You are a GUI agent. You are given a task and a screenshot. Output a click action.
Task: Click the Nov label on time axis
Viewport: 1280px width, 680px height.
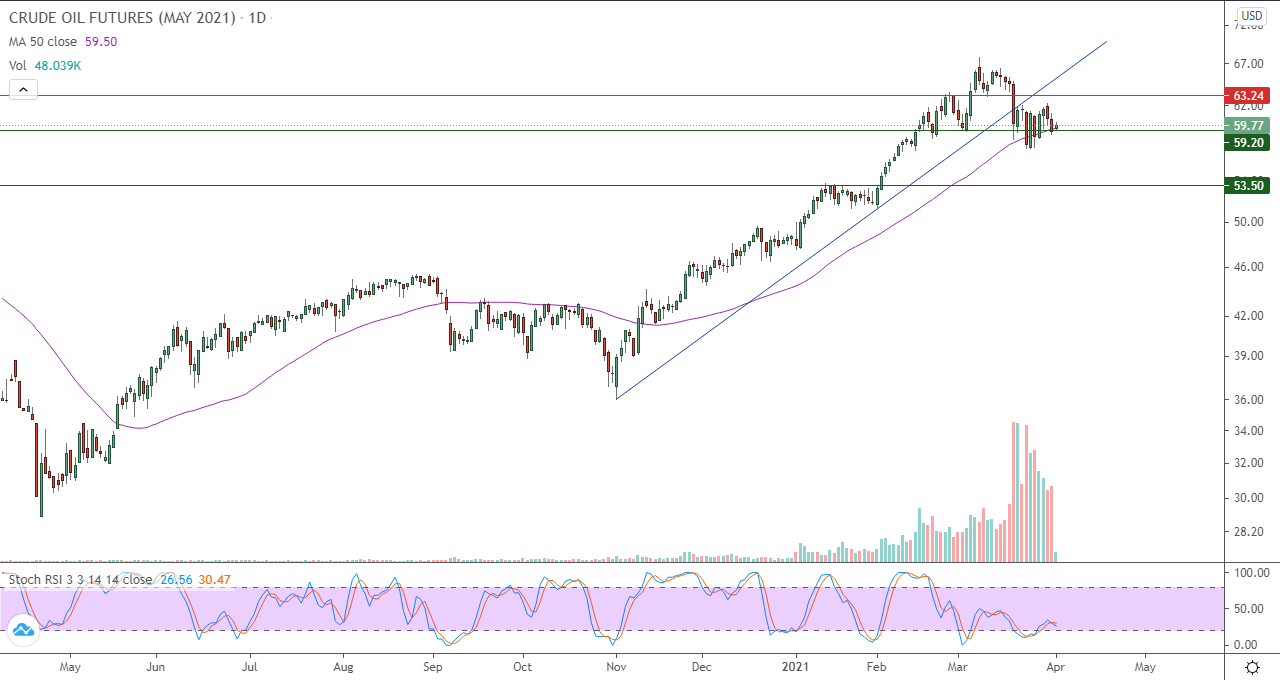coord(616,665)
